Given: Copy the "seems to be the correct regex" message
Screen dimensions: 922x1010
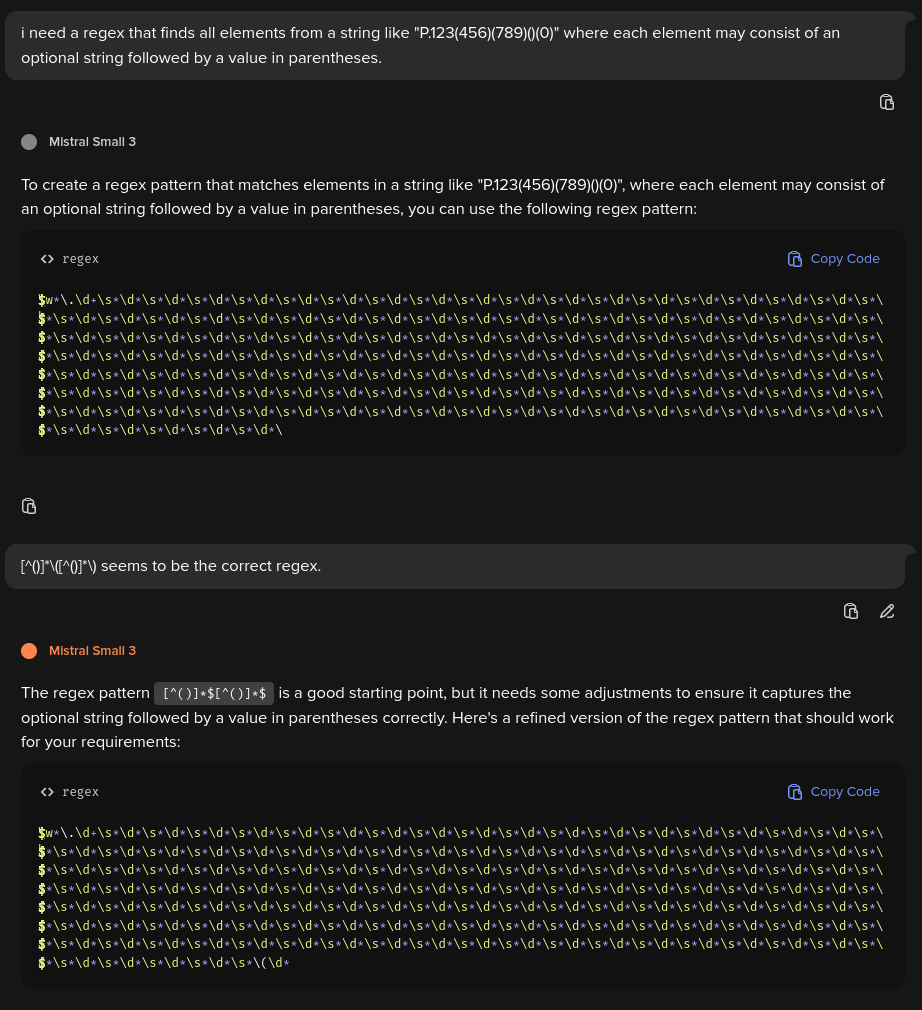Looking at the screenshot, I should (x=850, y=611).
